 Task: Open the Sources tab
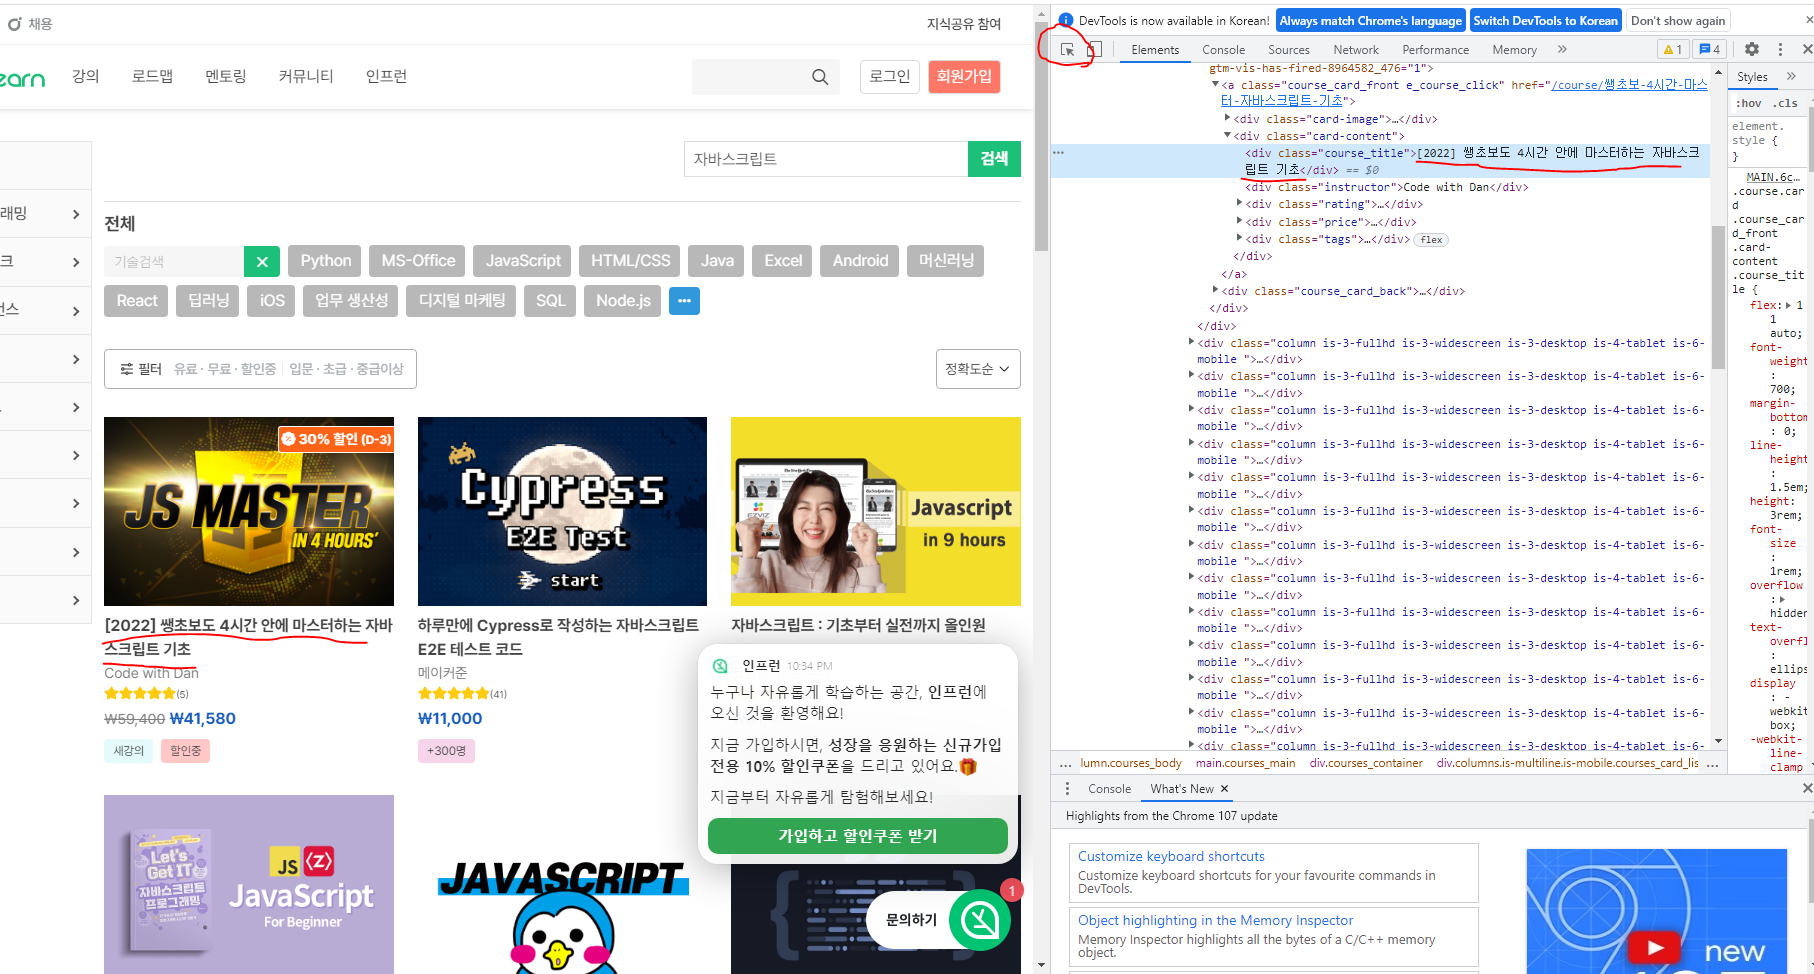pyautogui.click(x=1289, y=50)
